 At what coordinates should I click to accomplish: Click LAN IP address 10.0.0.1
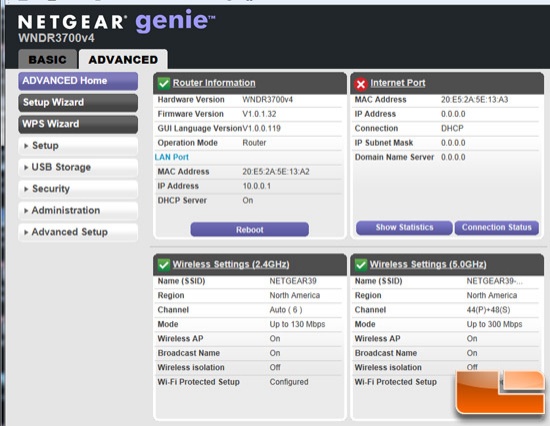[257, 186]
